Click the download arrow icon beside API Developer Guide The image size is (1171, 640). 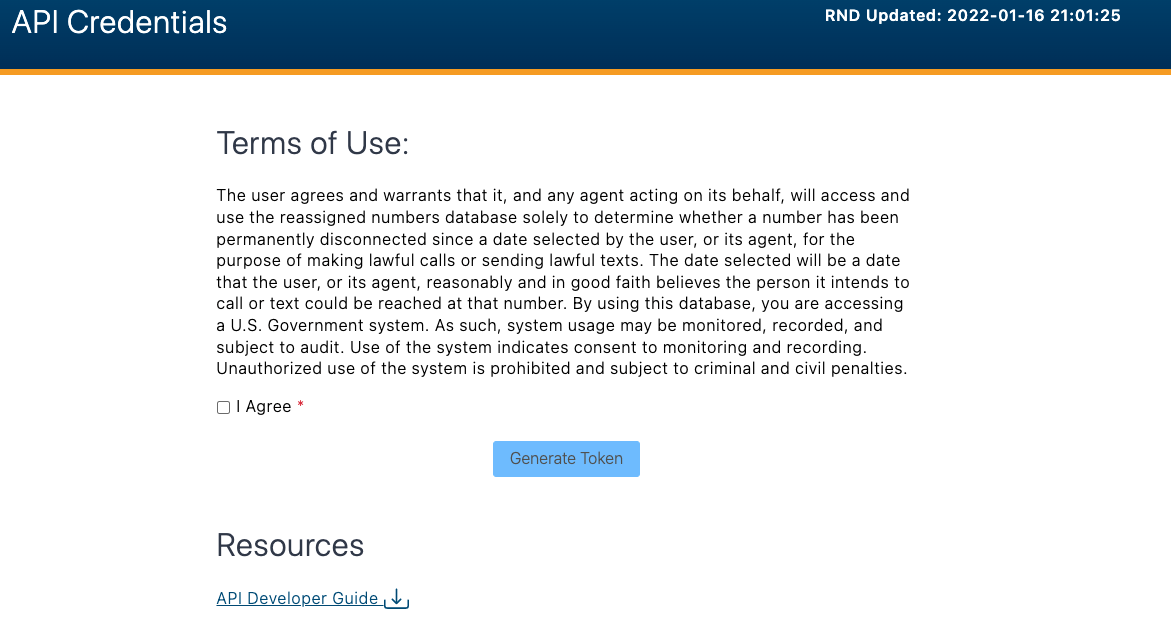(397, 598)
